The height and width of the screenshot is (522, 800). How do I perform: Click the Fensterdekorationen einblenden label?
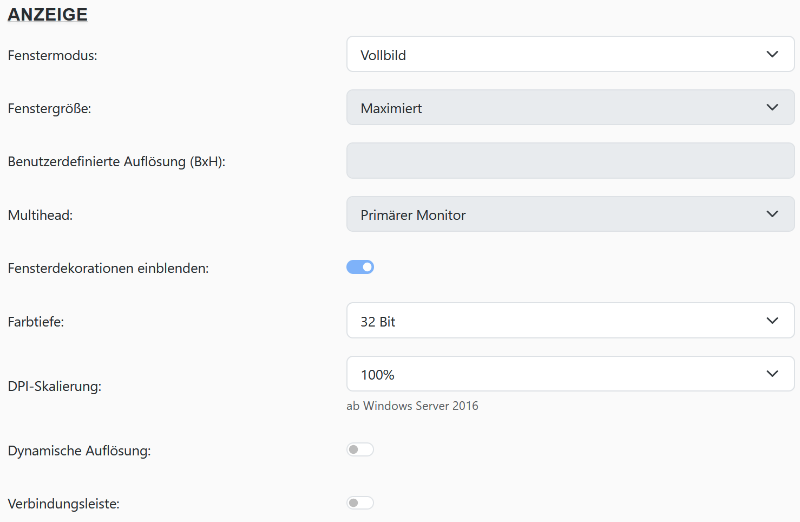click(108, 269)
